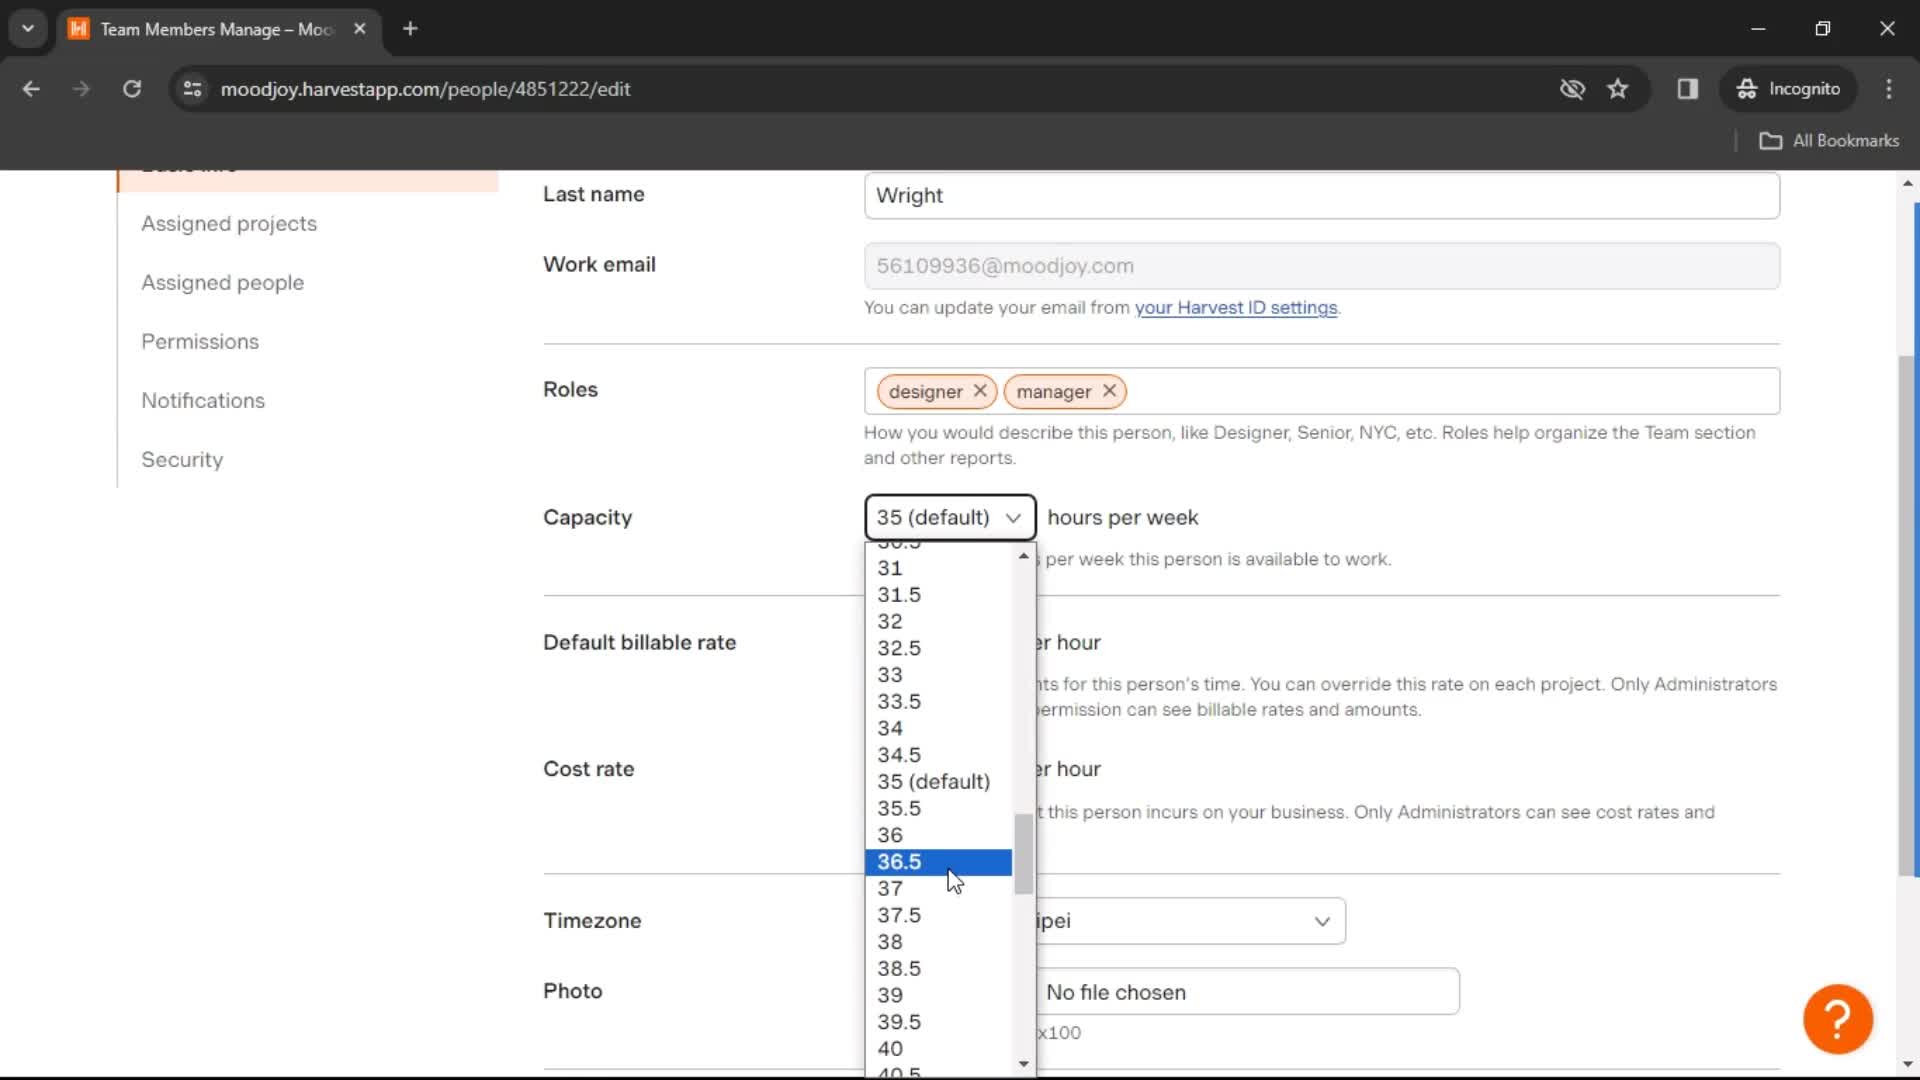Screen dimensions: 1920x1080
Task: Click the Incognito profile button
Action: [1788, 89]
